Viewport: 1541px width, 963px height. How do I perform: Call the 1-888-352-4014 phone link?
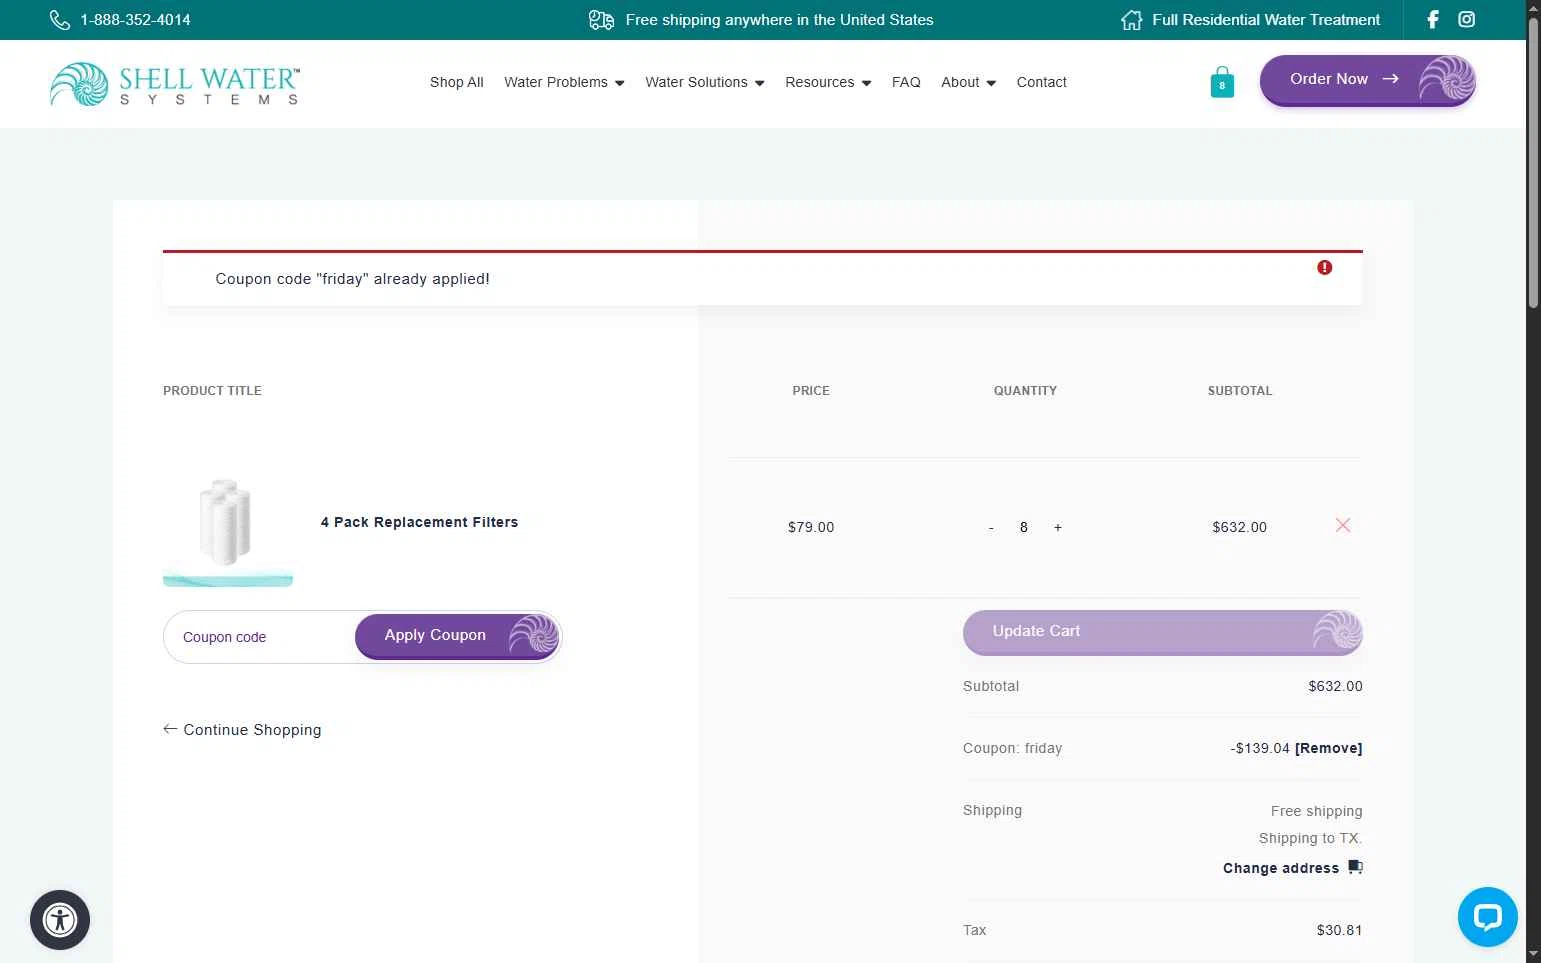point(135,20)
